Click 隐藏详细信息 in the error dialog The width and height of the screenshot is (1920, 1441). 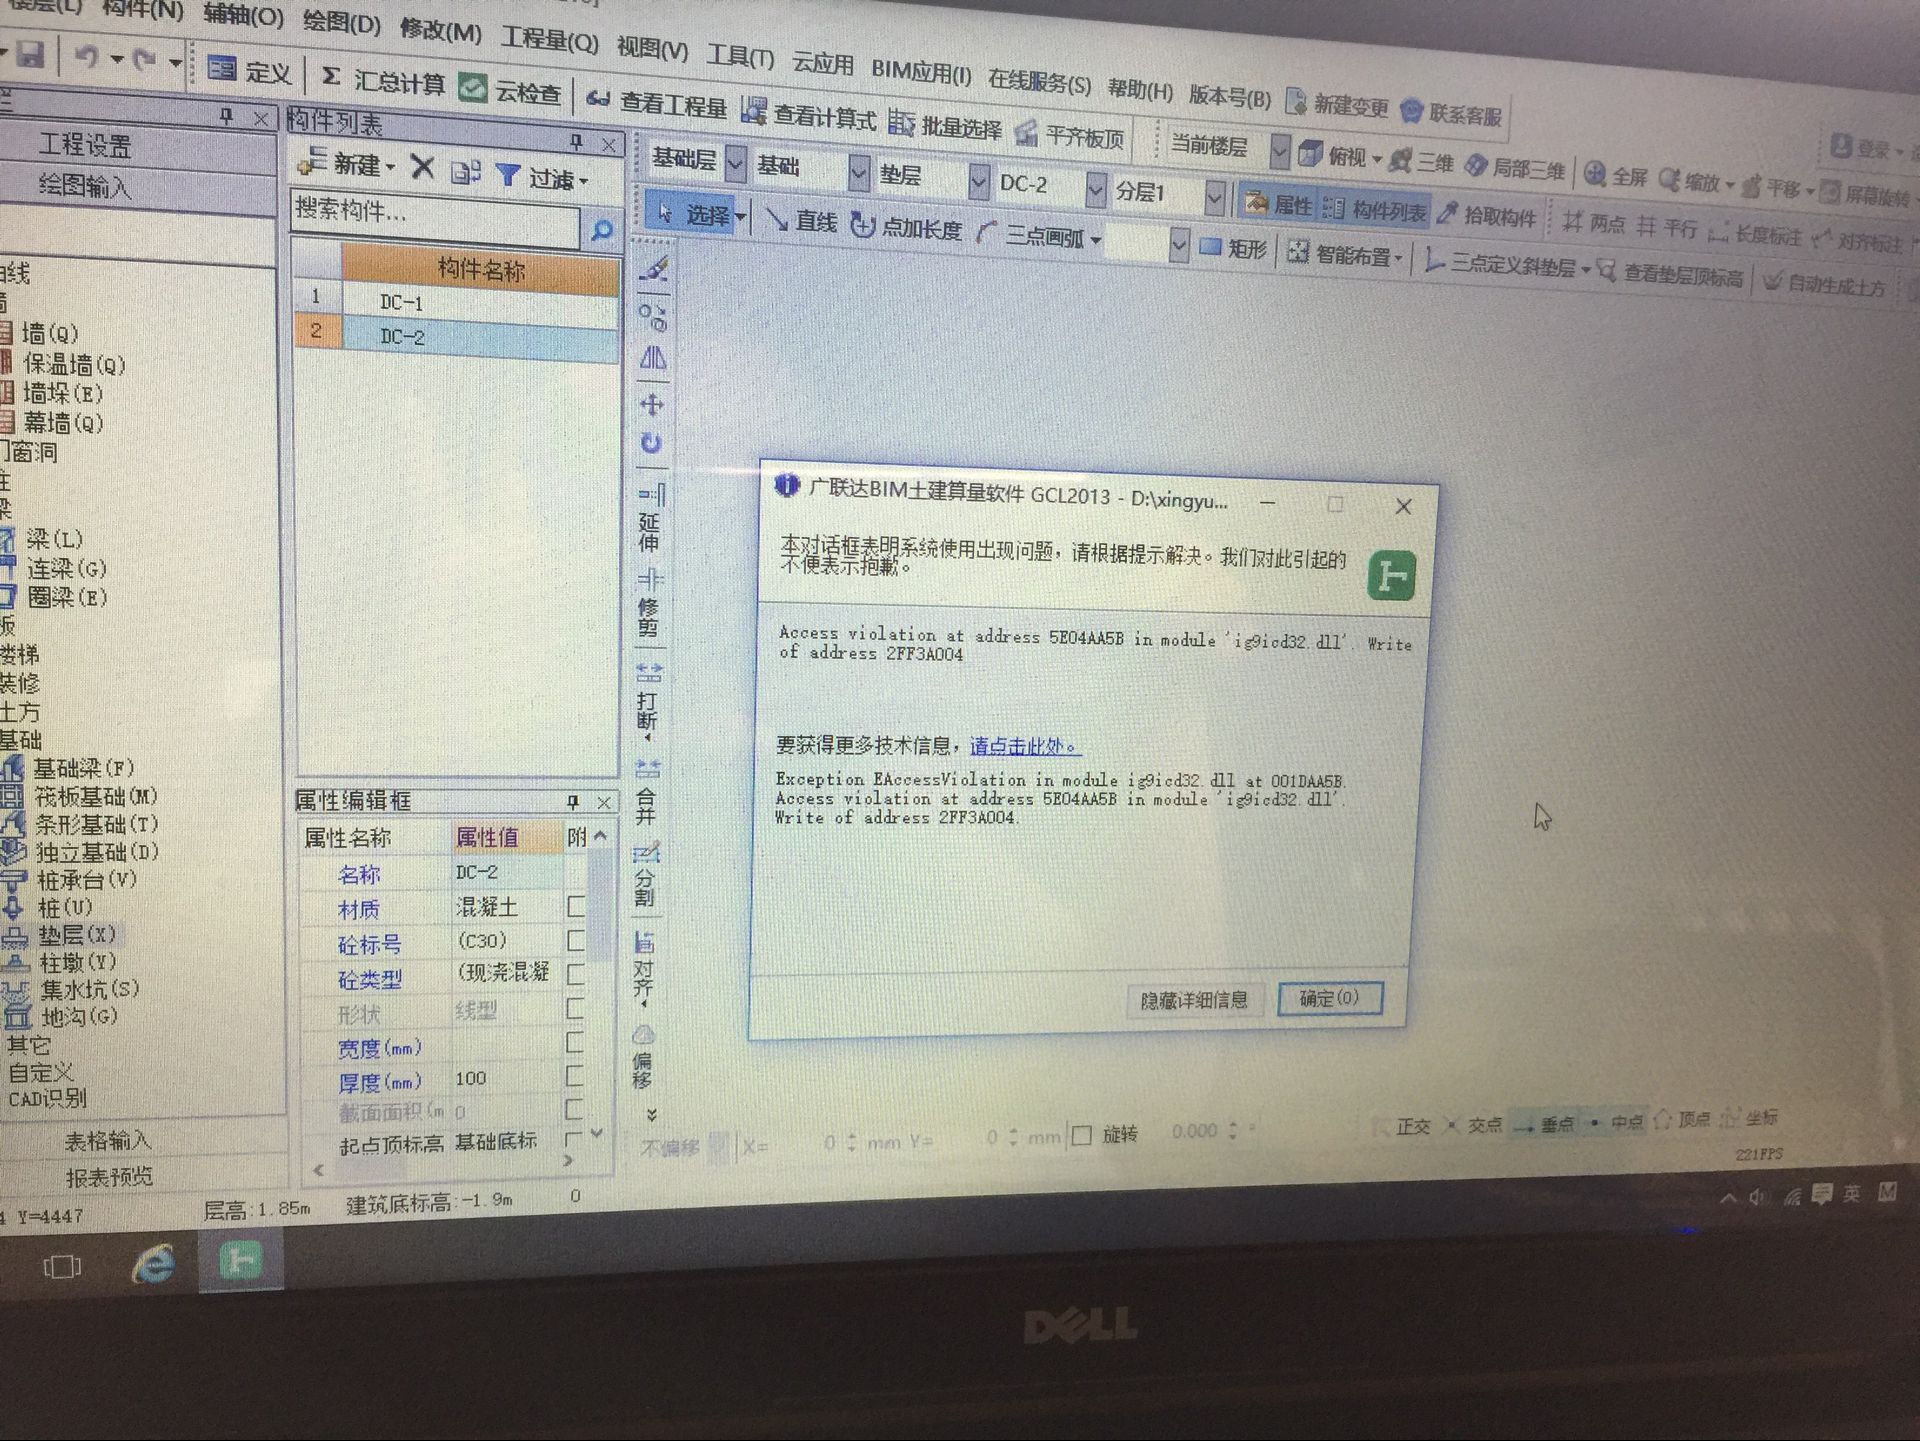(x=1194, y=1000)
